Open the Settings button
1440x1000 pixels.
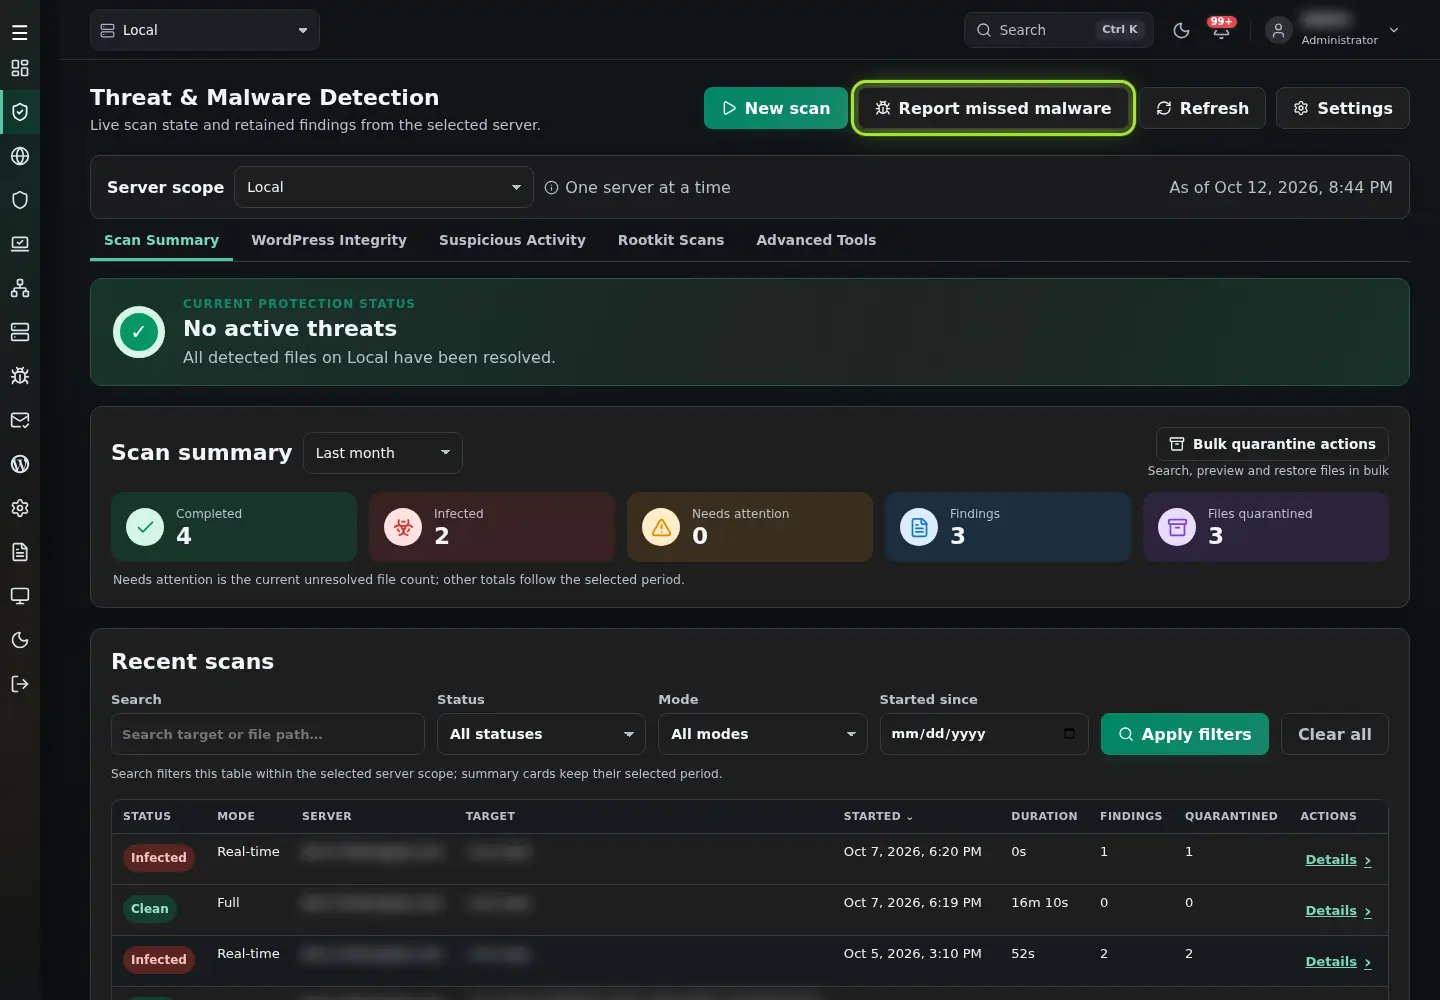point(1343,108)
